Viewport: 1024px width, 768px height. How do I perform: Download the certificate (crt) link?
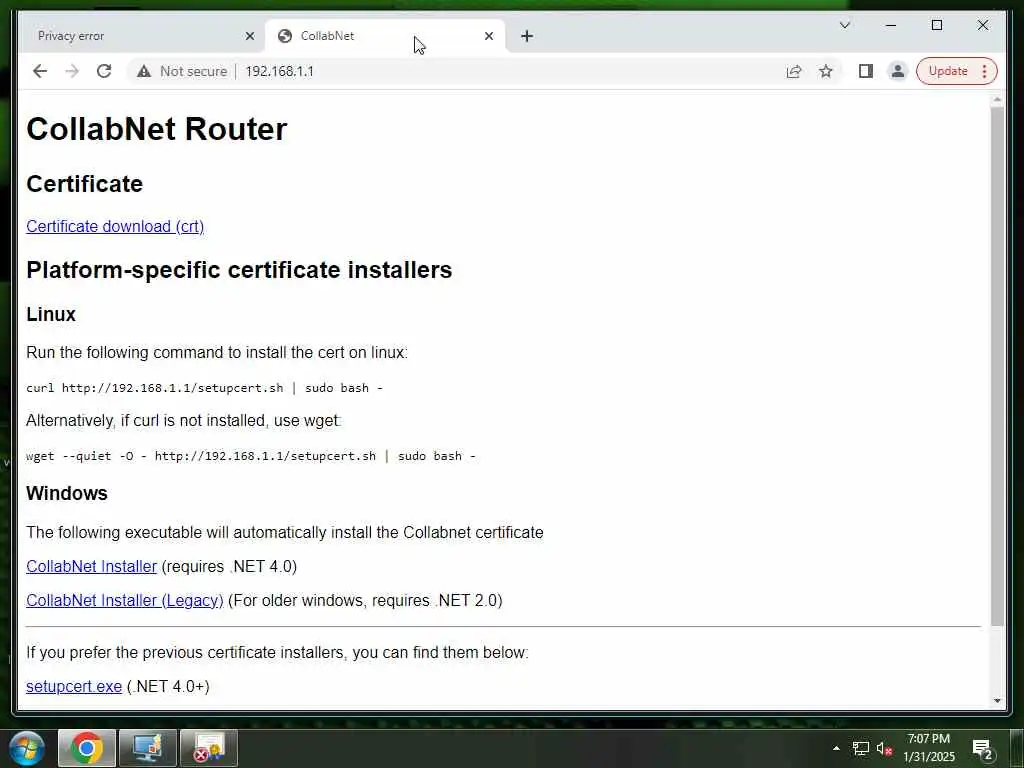[x=115, y=226]
